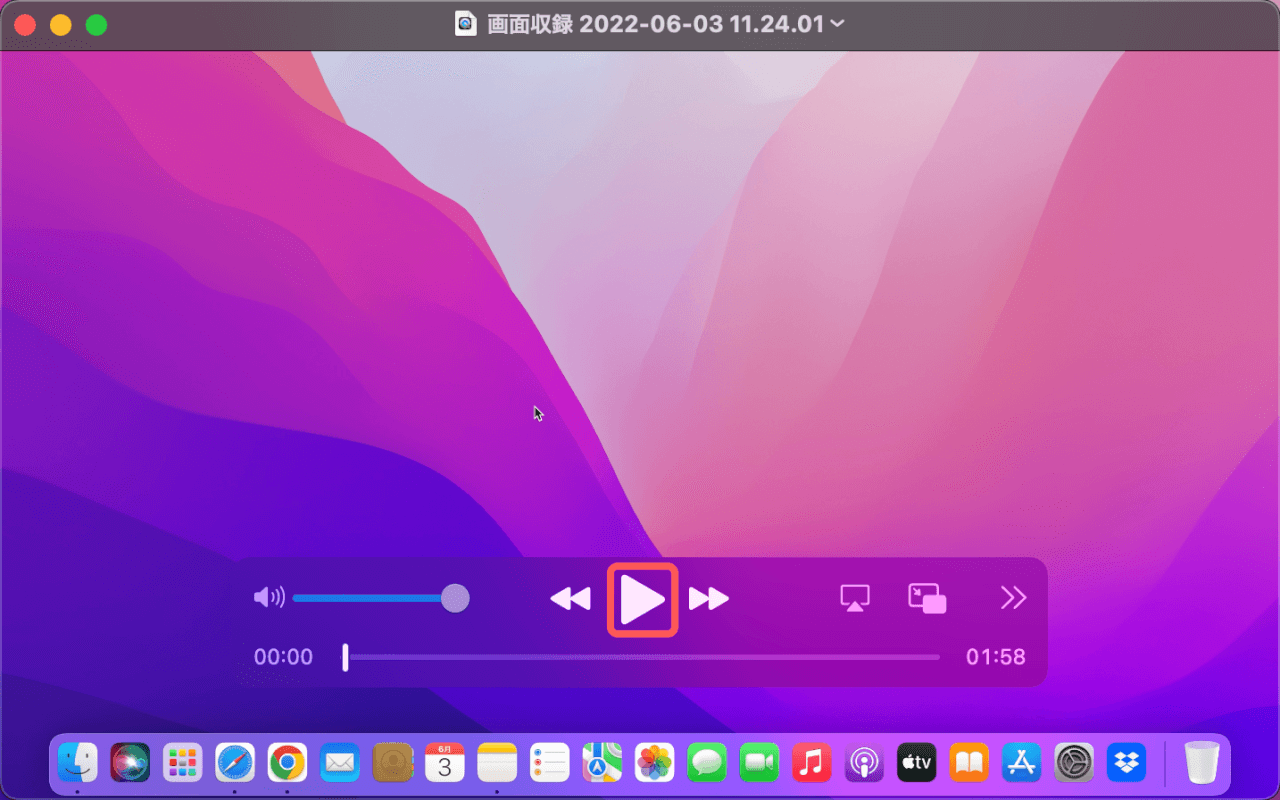Enter full screen with the green button
The height and width of the screenshot is (800, 1280).
click(x=96, y=25)
